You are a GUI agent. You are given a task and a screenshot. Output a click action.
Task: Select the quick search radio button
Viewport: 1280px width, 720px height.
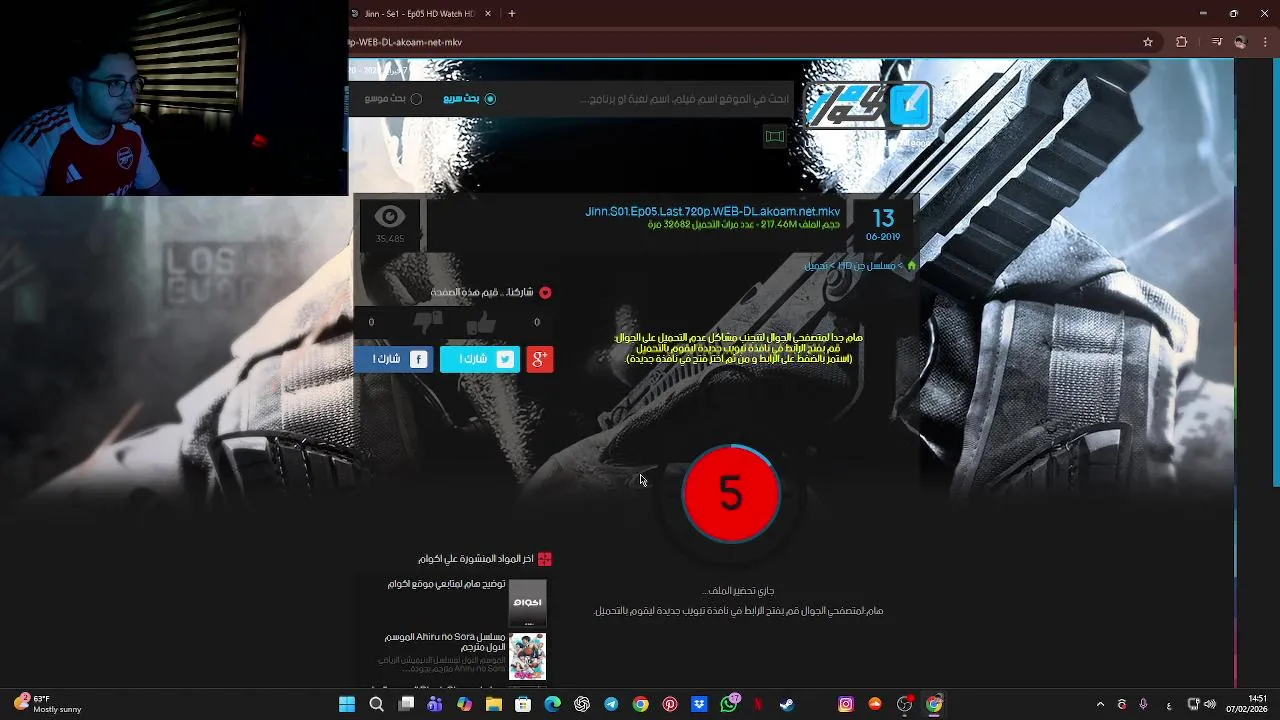(x=490, y=99)
